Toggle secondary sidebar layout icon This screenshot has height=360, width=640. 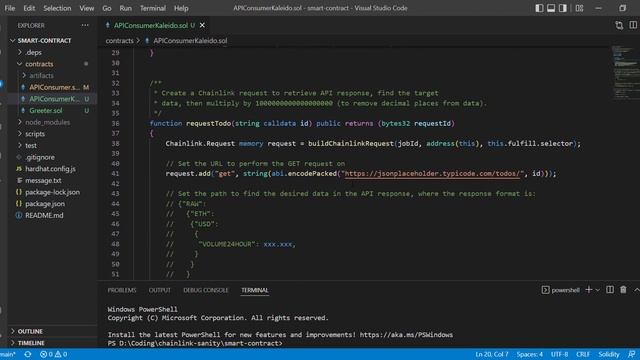pos(563,8)
